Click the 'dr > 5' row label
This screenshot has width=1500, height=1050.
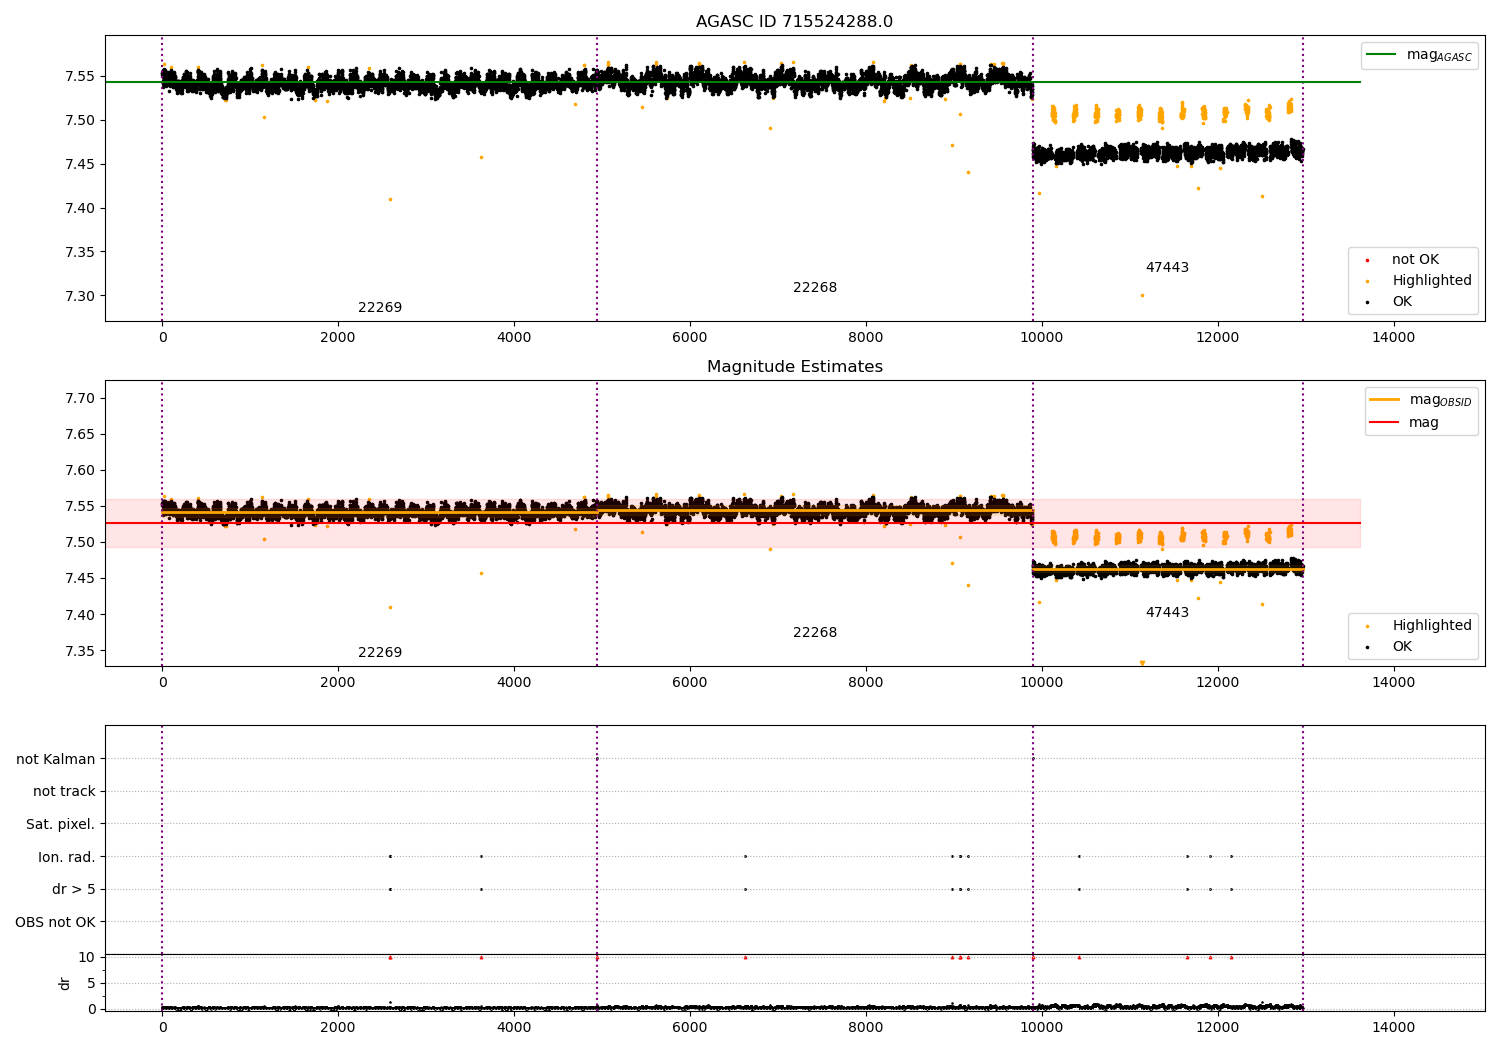tap(74, 889)
